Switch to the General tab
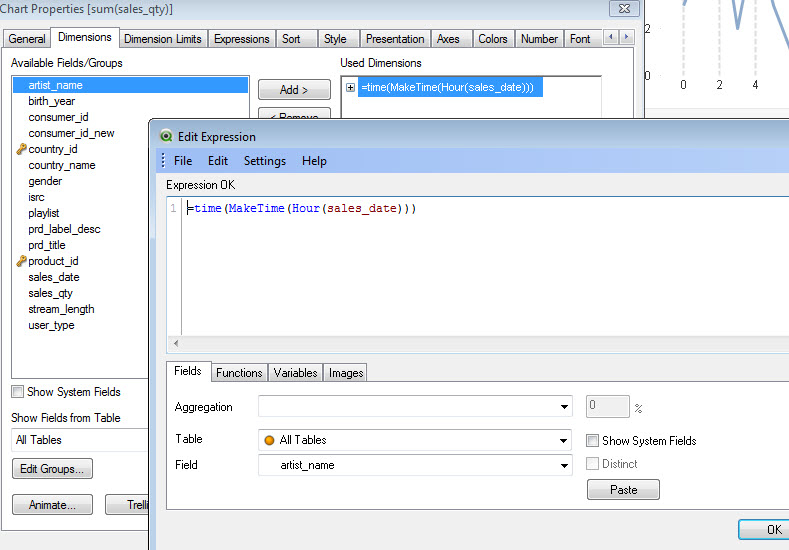The height and width of the screenshot is (550, 789). pos(27,39)
